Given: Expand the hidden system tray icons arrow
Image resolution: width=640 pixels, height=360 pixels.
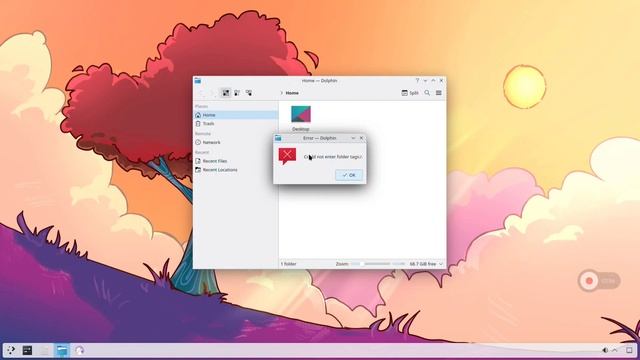Looking at the screenshot, I should click(615, 350).
